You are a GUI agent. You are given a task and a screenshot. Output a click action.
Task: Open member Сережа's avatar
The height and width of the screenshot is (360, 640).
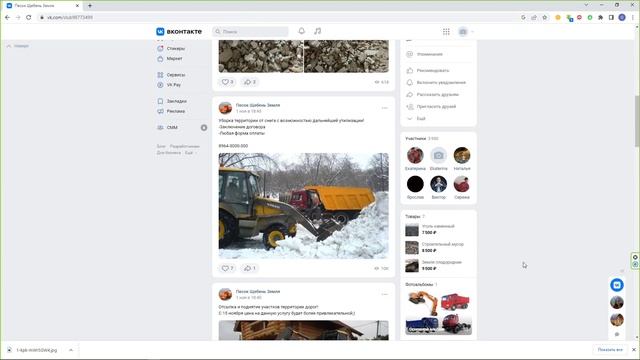(462, 184)
